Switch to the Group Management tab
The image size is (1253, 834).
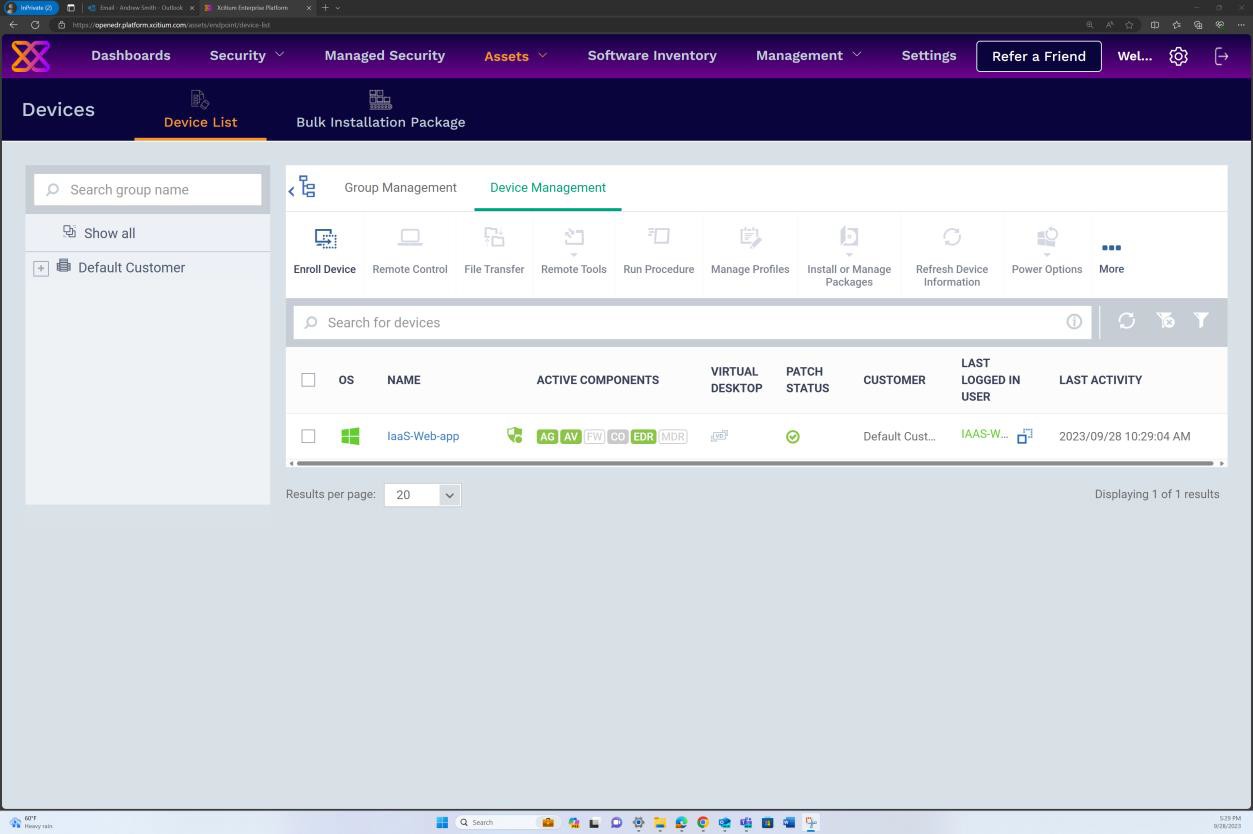click(x=400, y=187)
